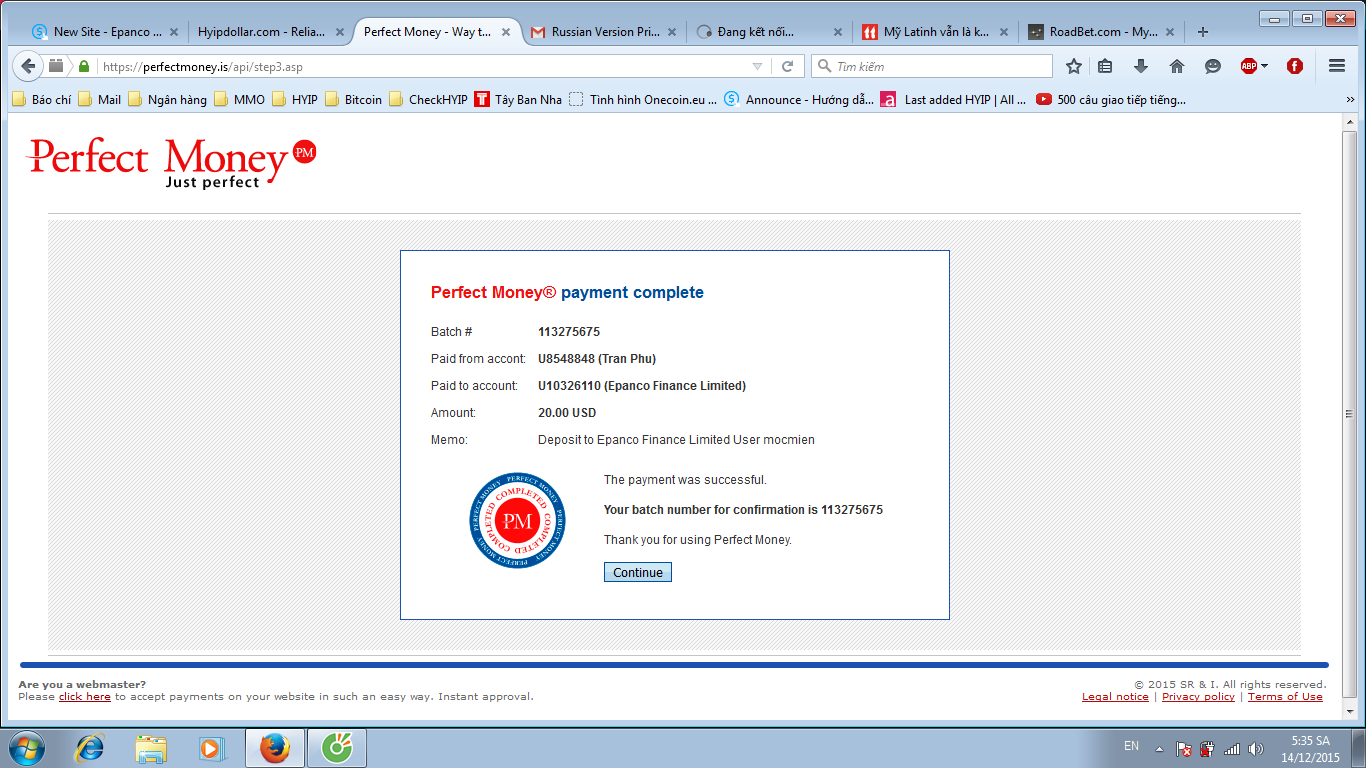The image size is (1366, 768).
Task: Open the Báo chí bookmark folder
Action: tap(43, 99)
